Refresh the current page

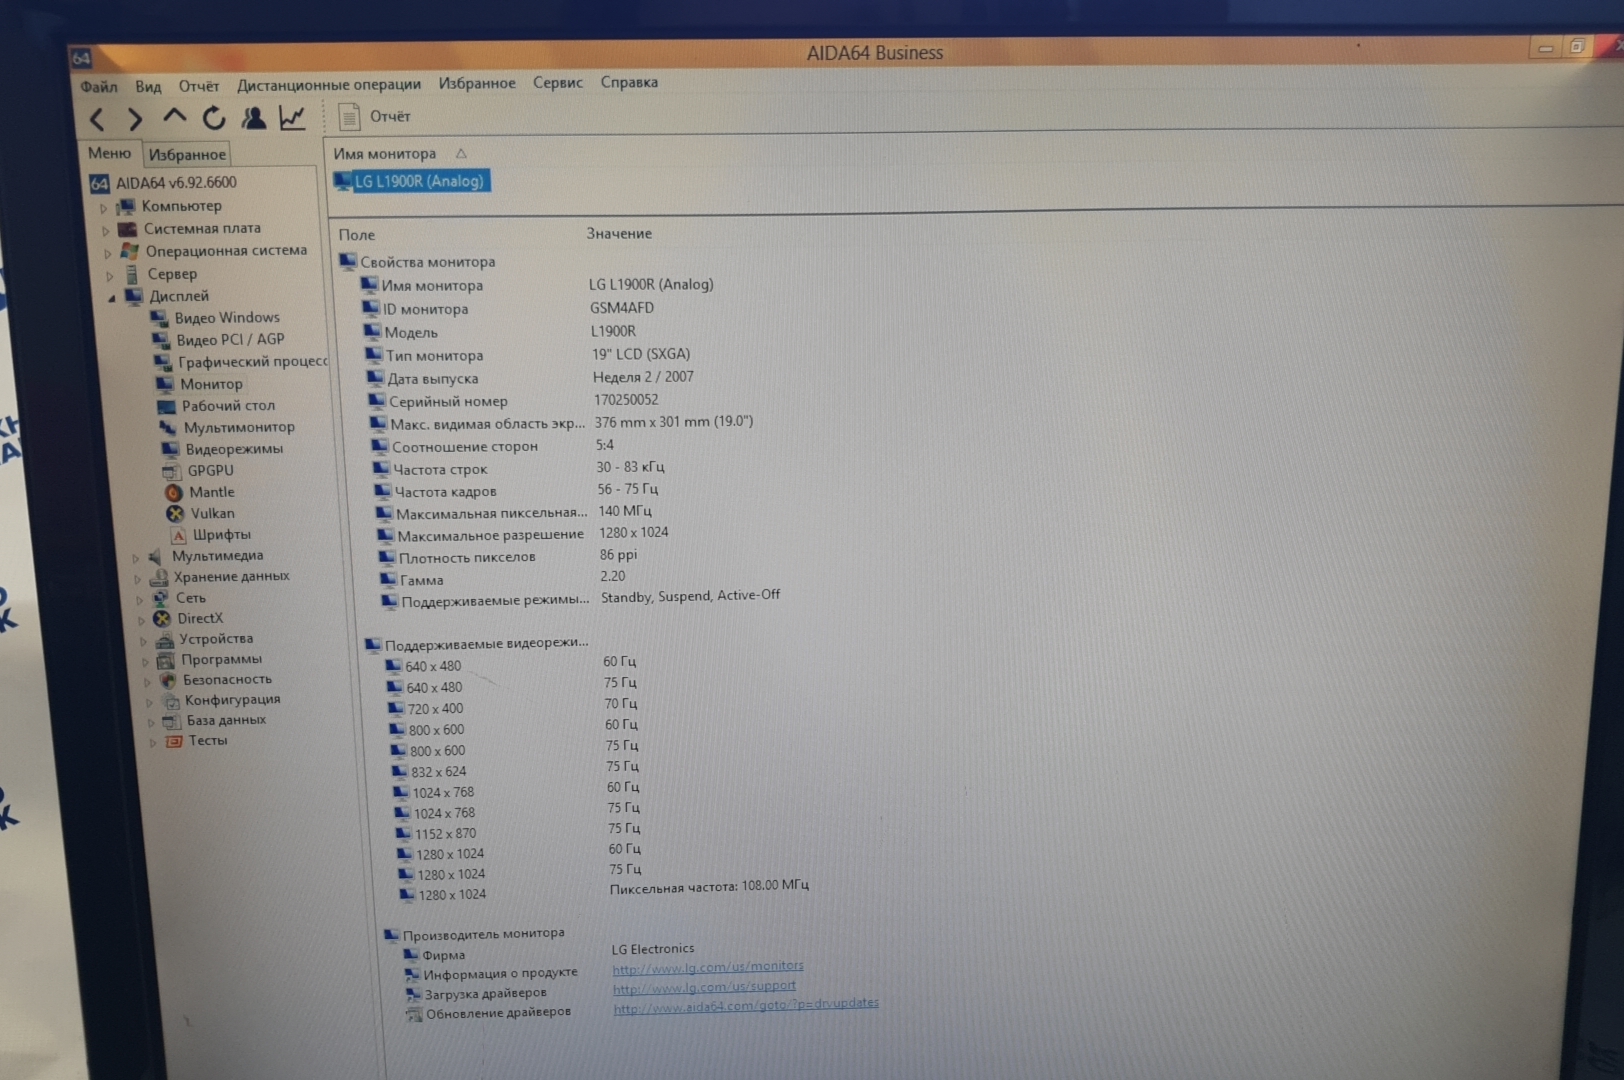(214, 119)
